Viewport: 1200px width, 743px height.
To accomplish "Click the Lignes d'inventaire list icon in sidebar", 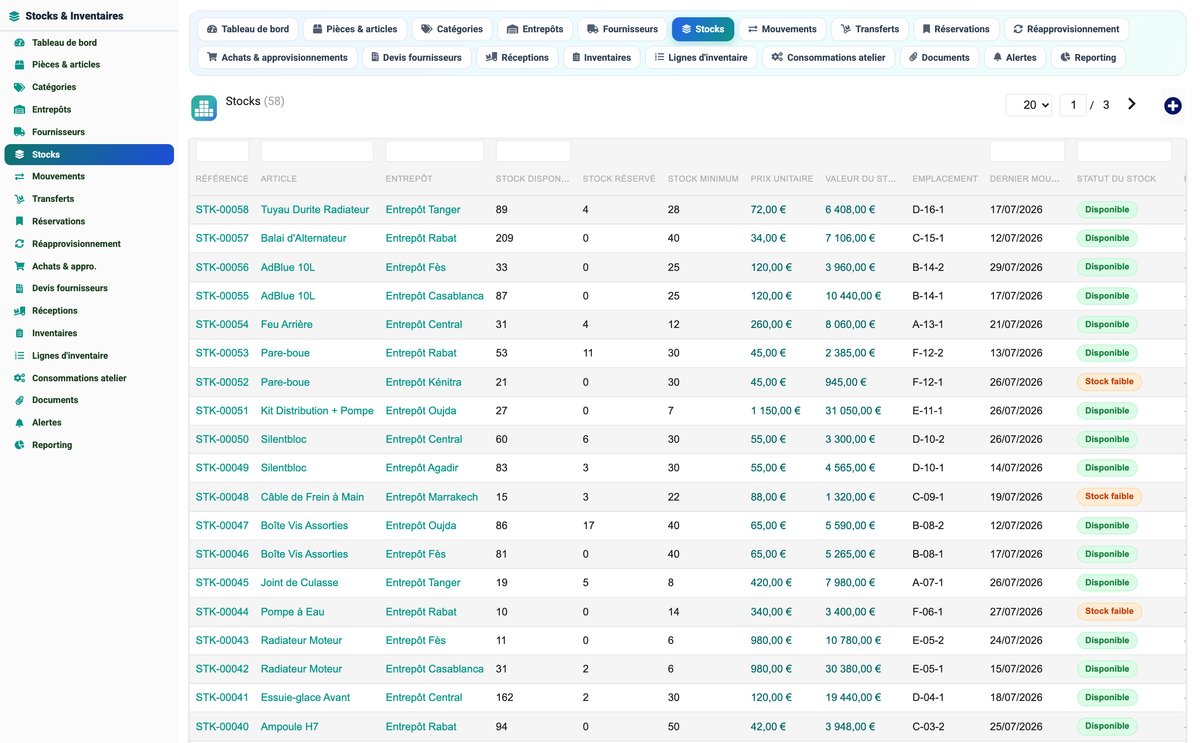I will (x=19, y=356).
